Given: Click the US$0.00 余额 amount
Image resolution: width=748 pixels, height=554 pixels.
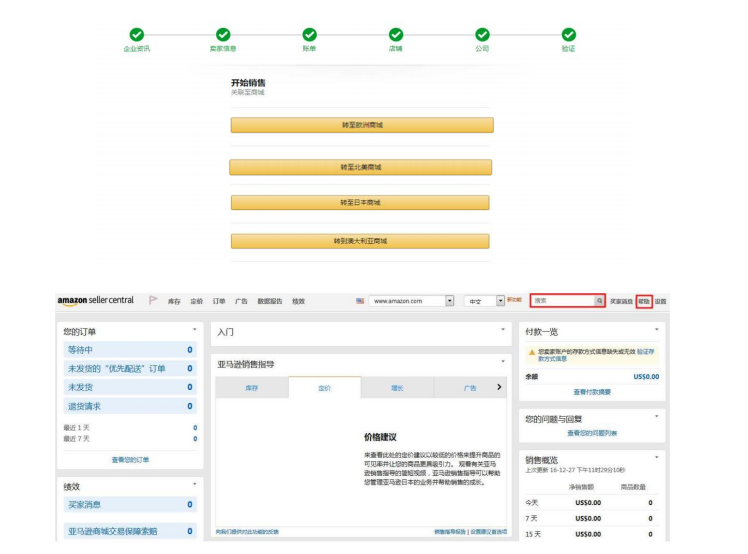Looking at the screenshot, I should tap(646, 376).
